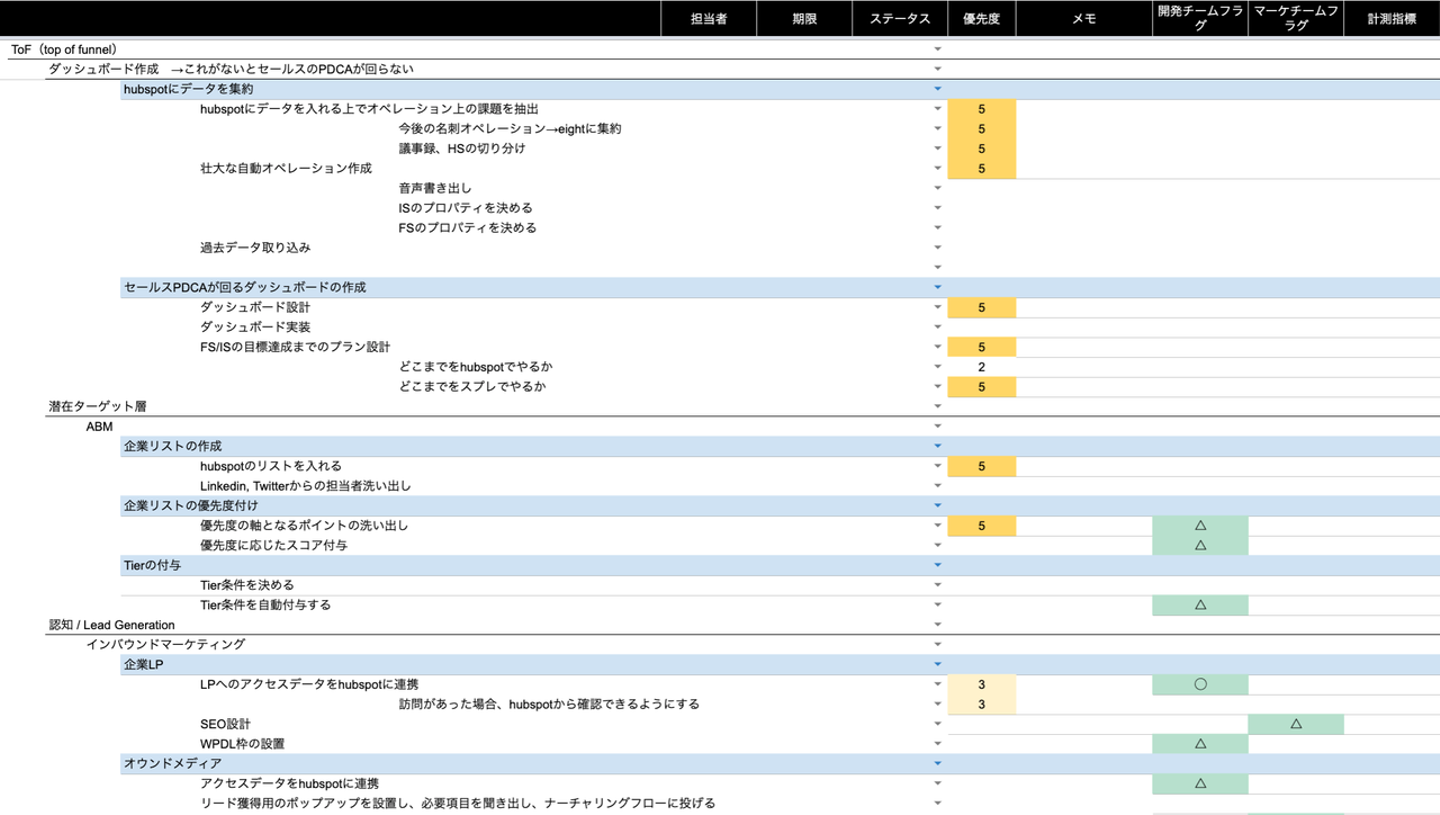Click the ダッシュボード作成 heading cell
The height and width of the screenshot is (815, 1440).
pos(231,69)
